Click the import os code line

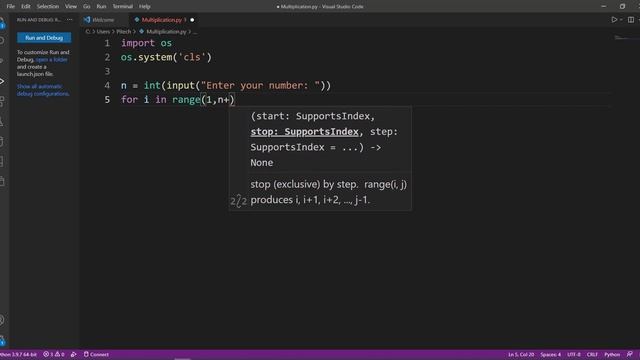(x=146, y=43)
